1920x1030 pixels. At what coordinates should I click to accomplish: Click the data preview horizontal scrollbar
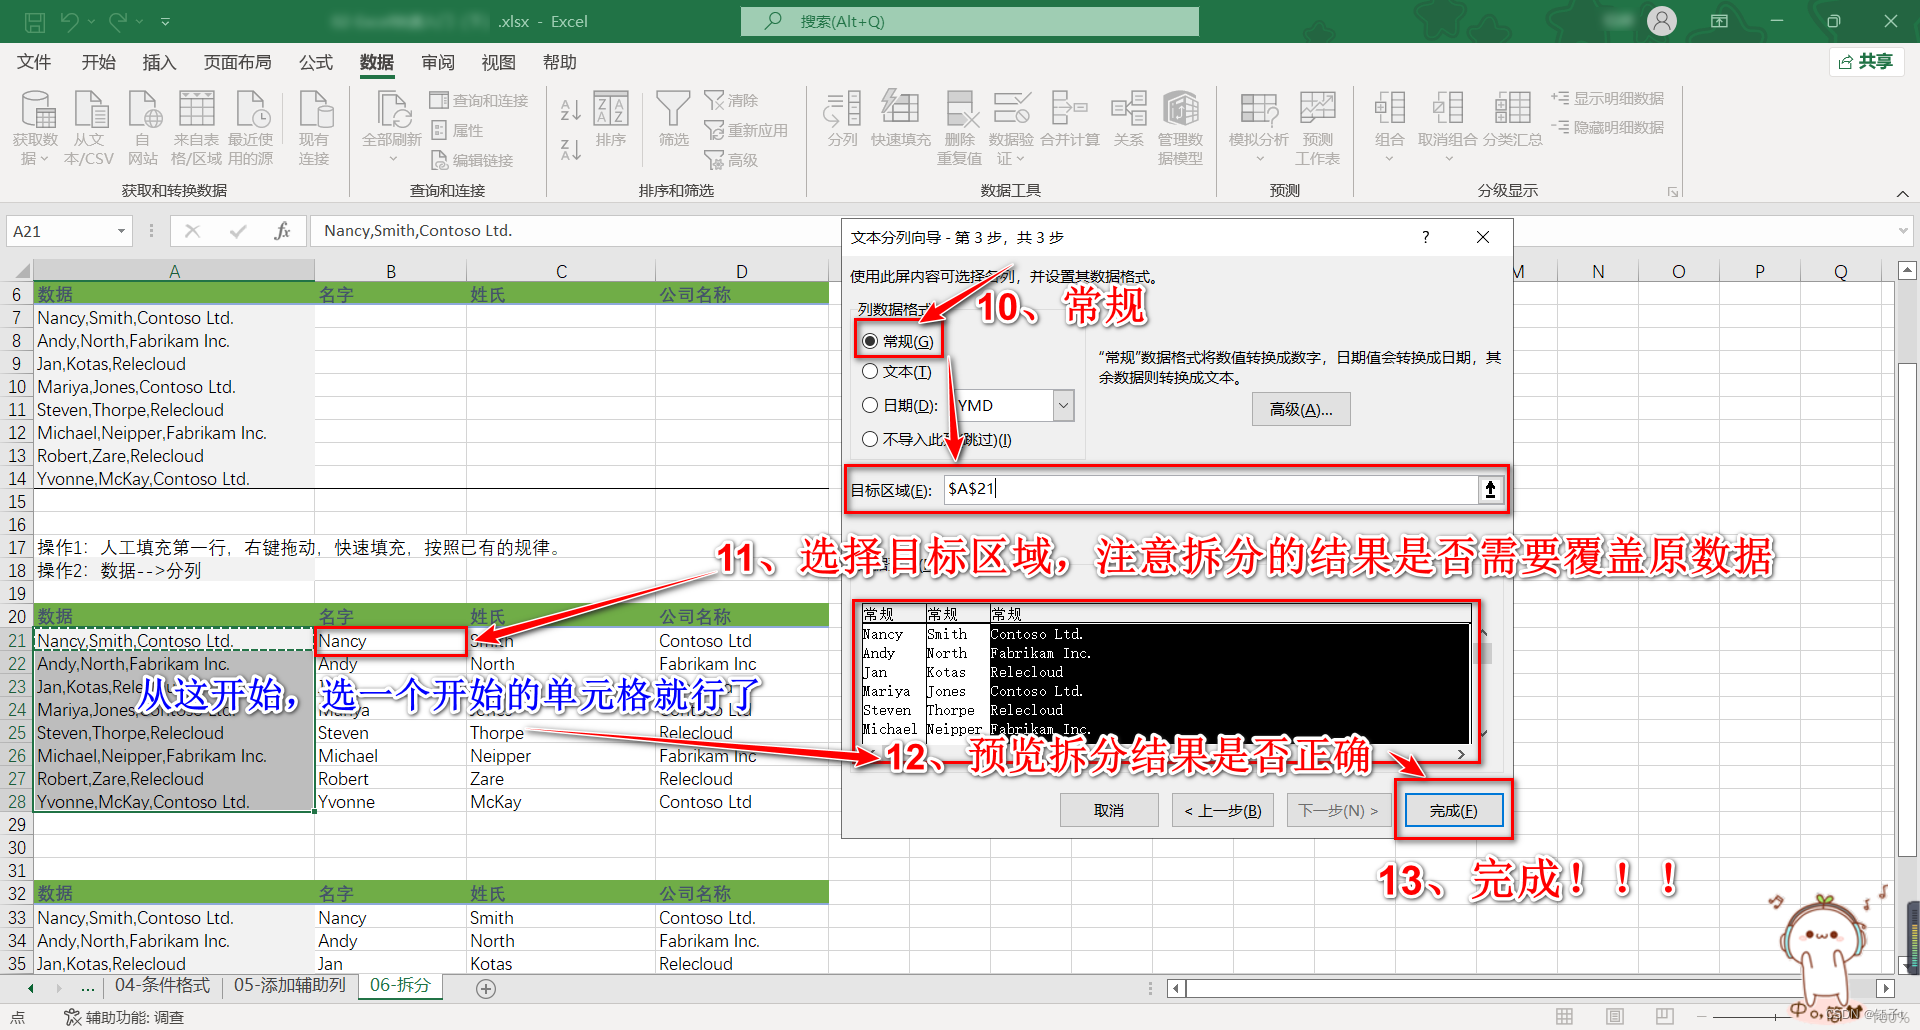point(1166,754)
